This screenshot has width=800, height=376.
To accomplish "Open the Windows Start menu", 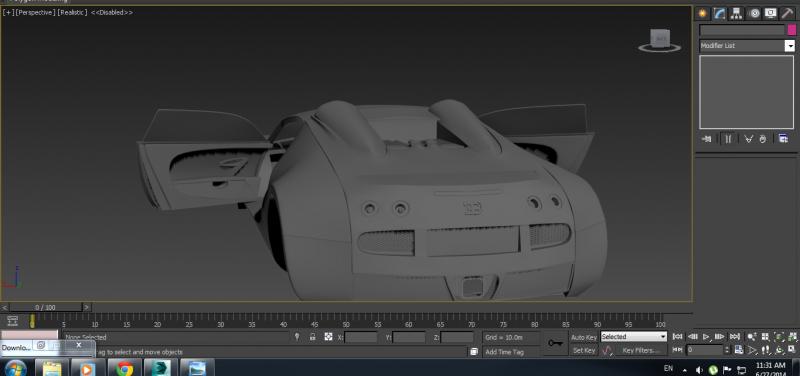I will click(x=15, y=368).
